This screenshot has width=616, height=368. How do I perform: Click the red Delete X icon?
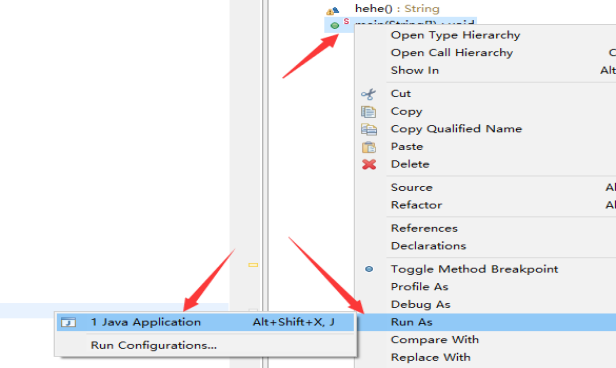(x=369, y=164)
